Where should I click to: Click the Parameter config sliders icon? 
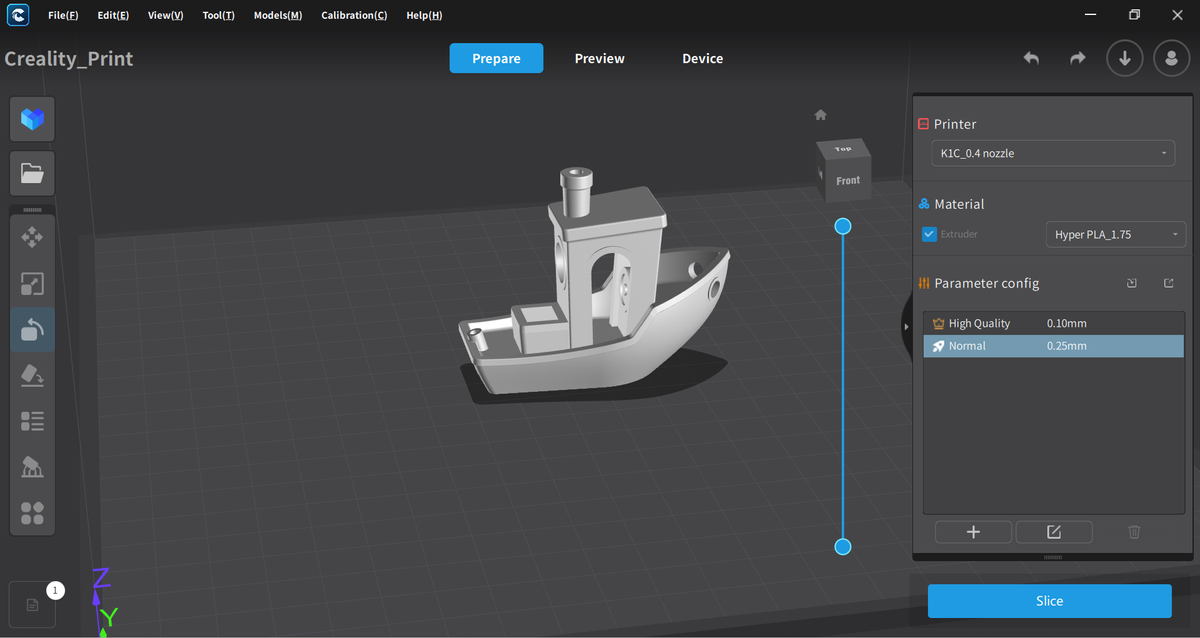[x=924, y=283]
